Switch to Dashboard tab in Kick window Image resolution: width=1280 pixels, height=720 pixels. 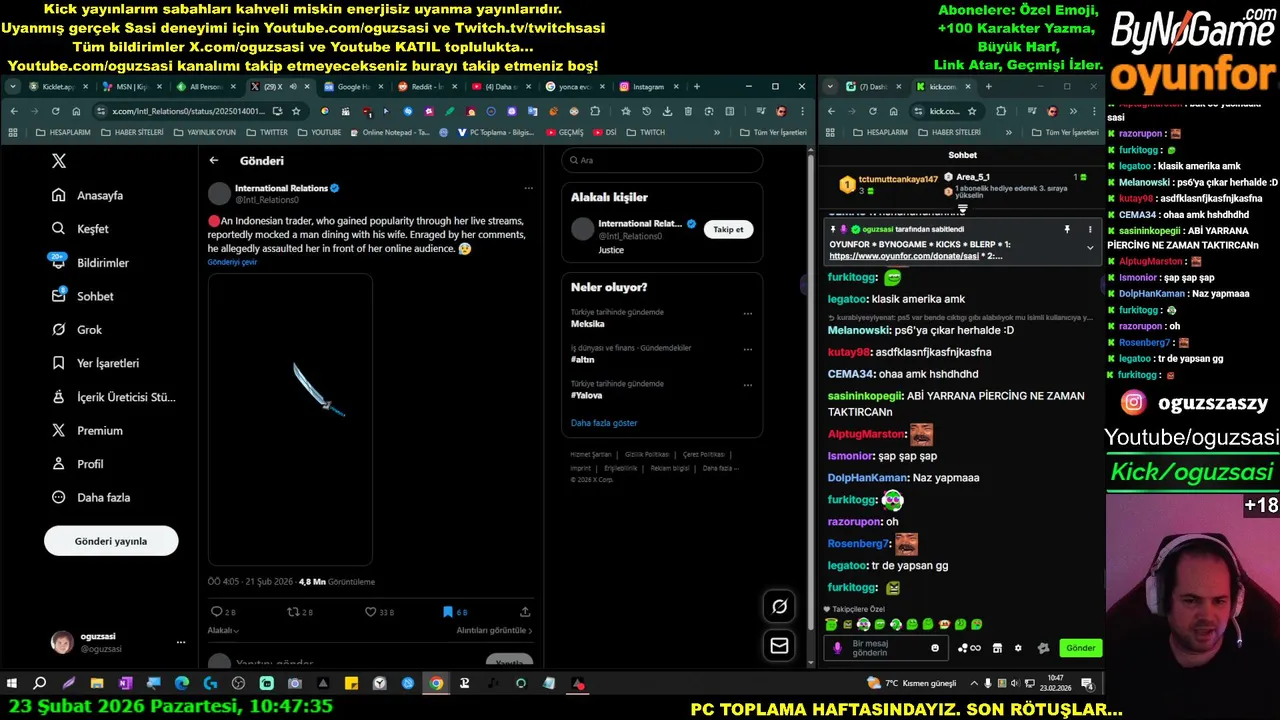tap(872, 87)
